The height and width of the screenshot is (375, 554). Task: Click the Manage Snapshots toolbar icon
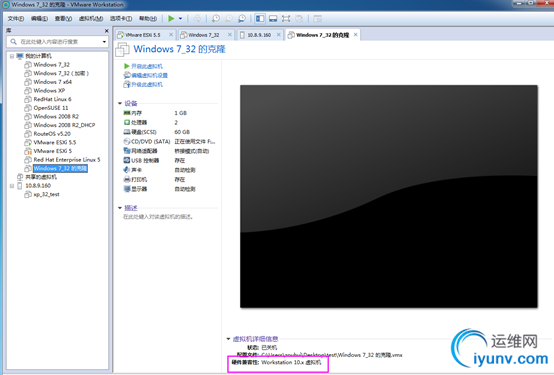242,18
